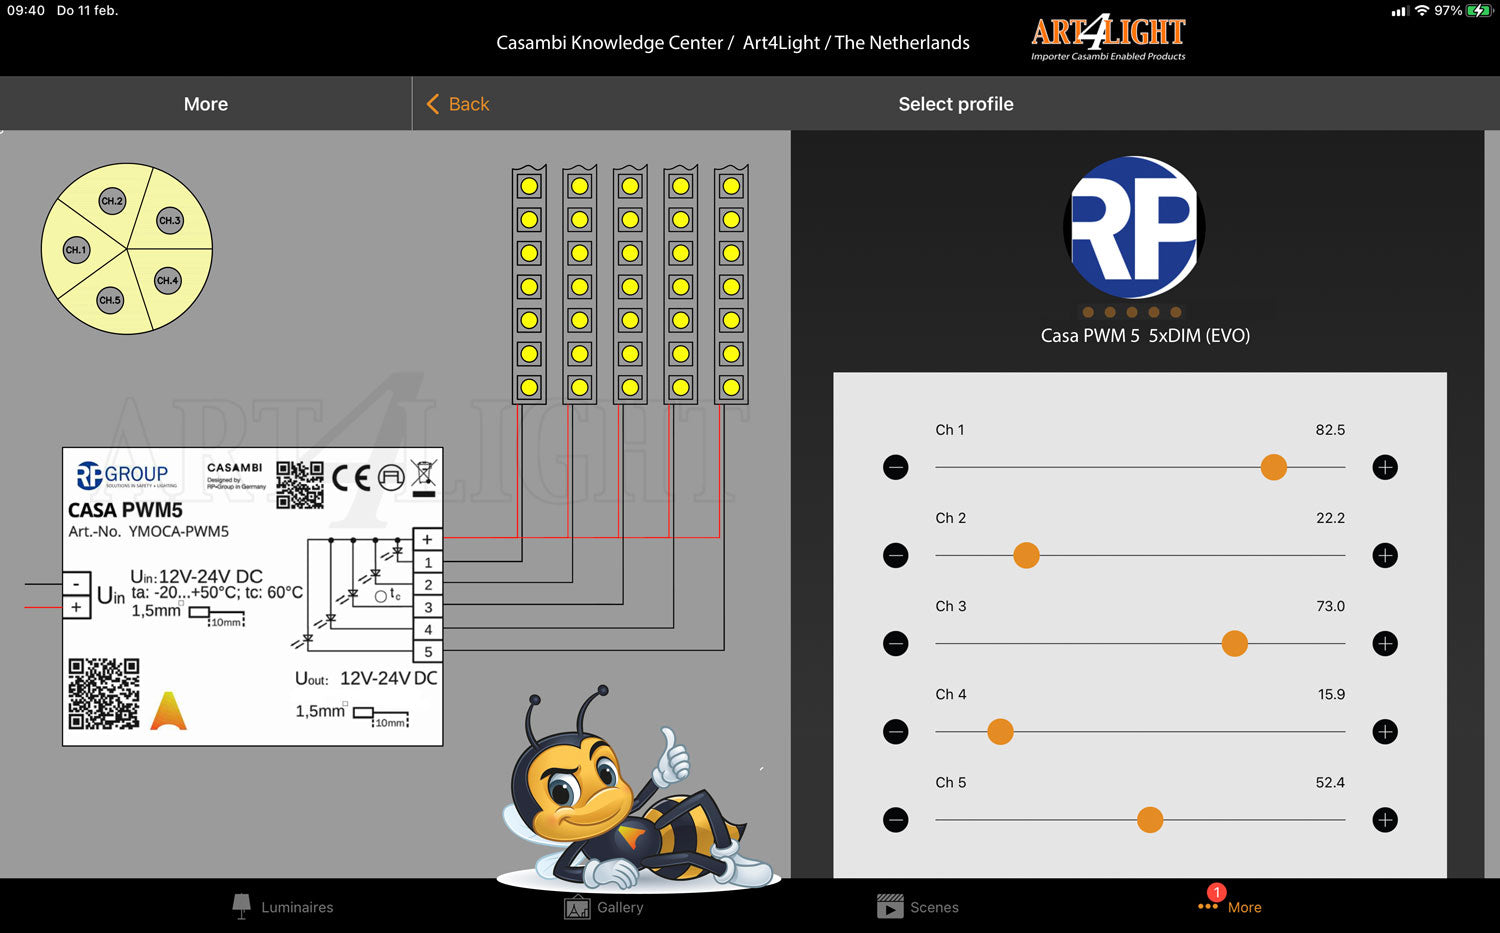This screenshot has width=1500, height=933.
Task: Increase Ch 1 with the plus button
Action: pyautogui.click(x=1385, y=467)
